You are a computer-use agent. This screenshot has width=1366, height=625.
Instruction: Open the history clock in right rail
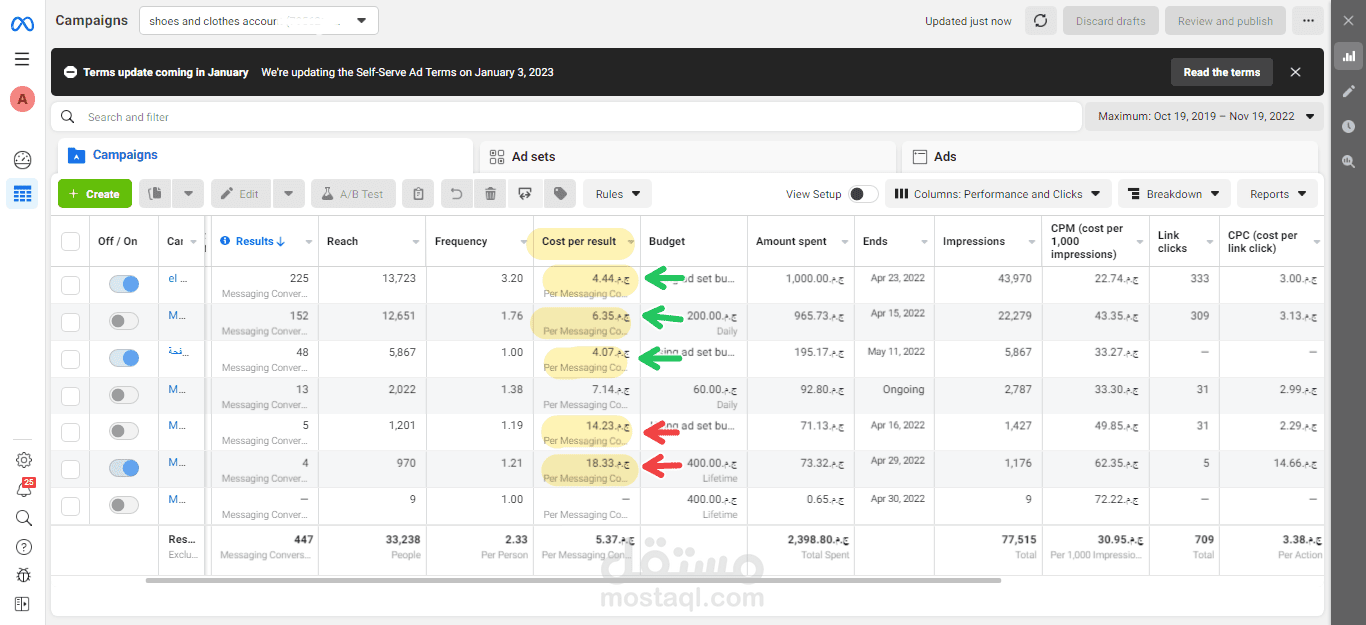1348,126
